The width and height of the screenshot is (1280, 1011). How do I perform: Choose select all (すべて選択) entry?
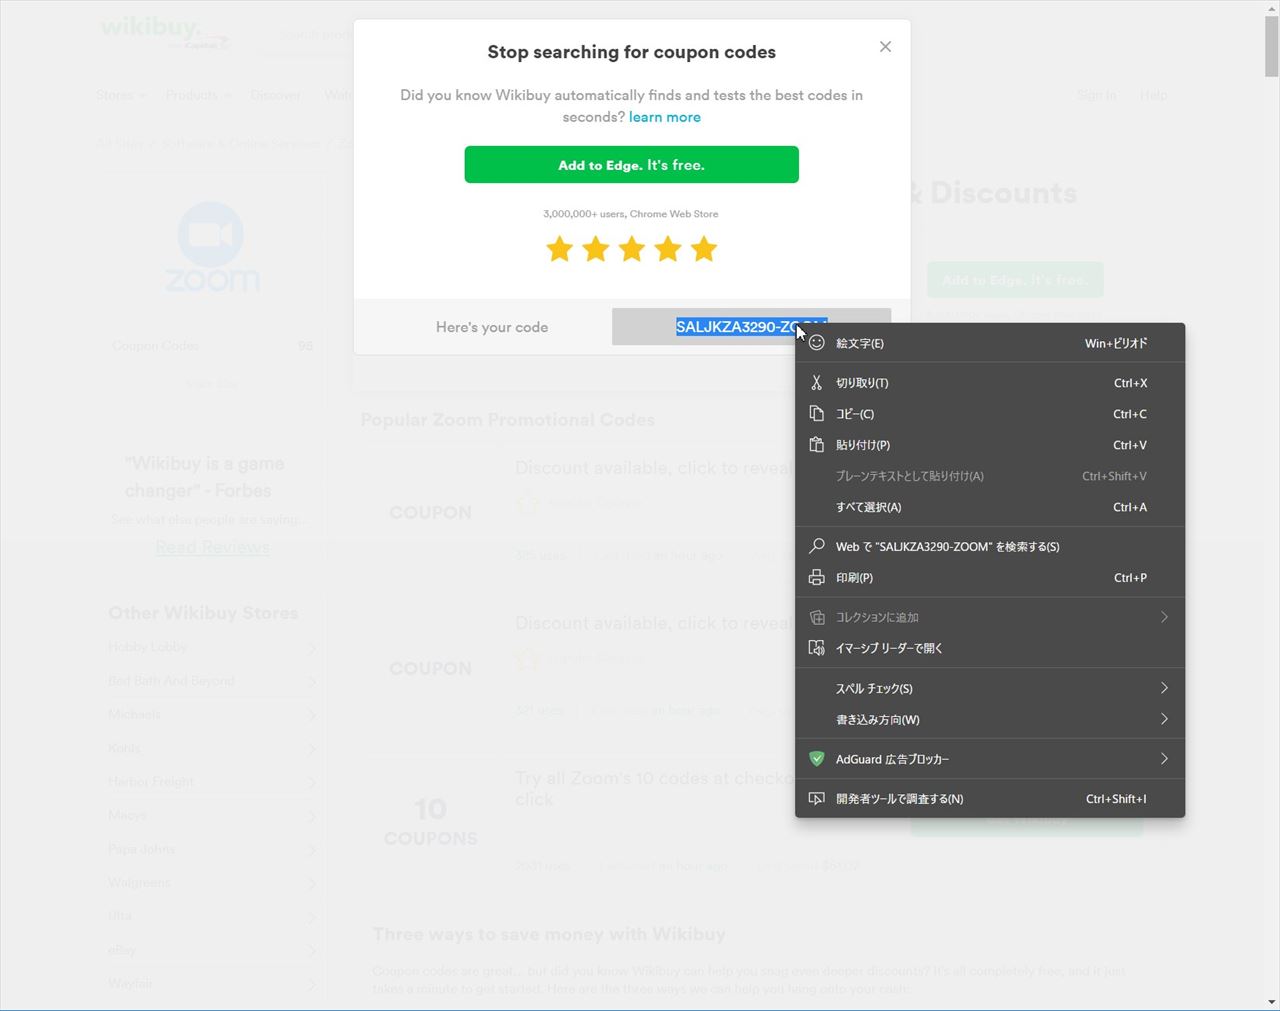click(x=990, y=507)
